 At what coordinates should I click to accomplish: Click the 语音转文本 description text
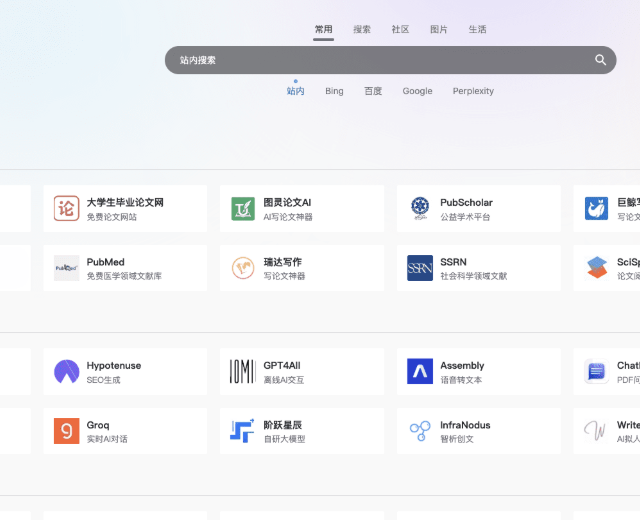coord(461,380)
